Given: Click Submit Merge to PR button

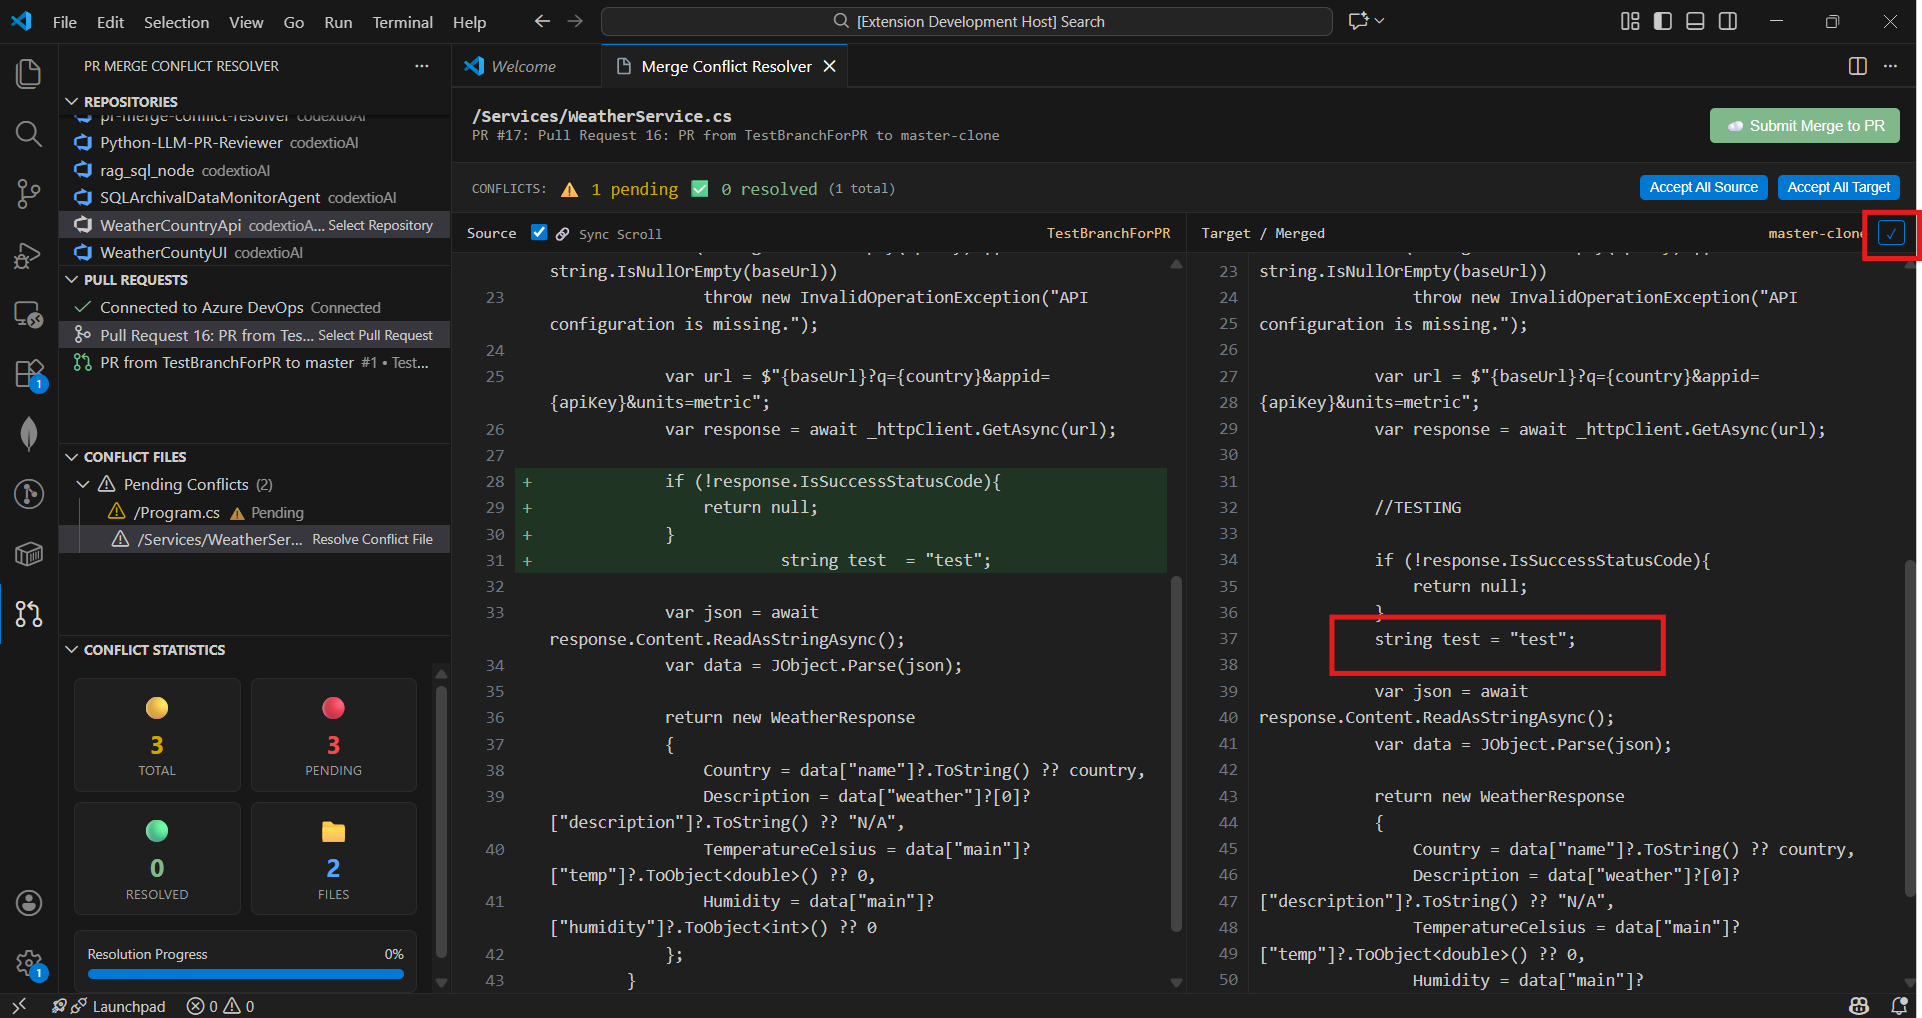Looking at the screenshot, I should pos(1804,126).
